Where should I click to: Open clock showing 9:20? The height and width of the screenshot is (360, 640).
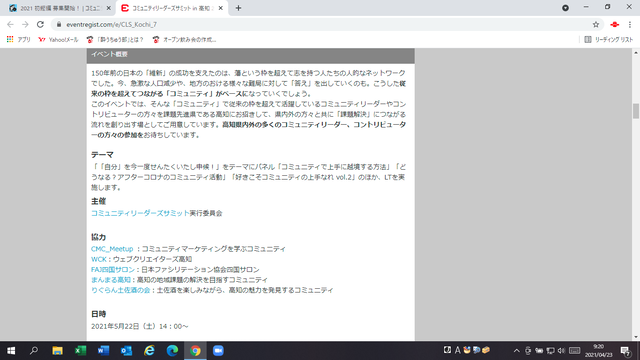598,351
